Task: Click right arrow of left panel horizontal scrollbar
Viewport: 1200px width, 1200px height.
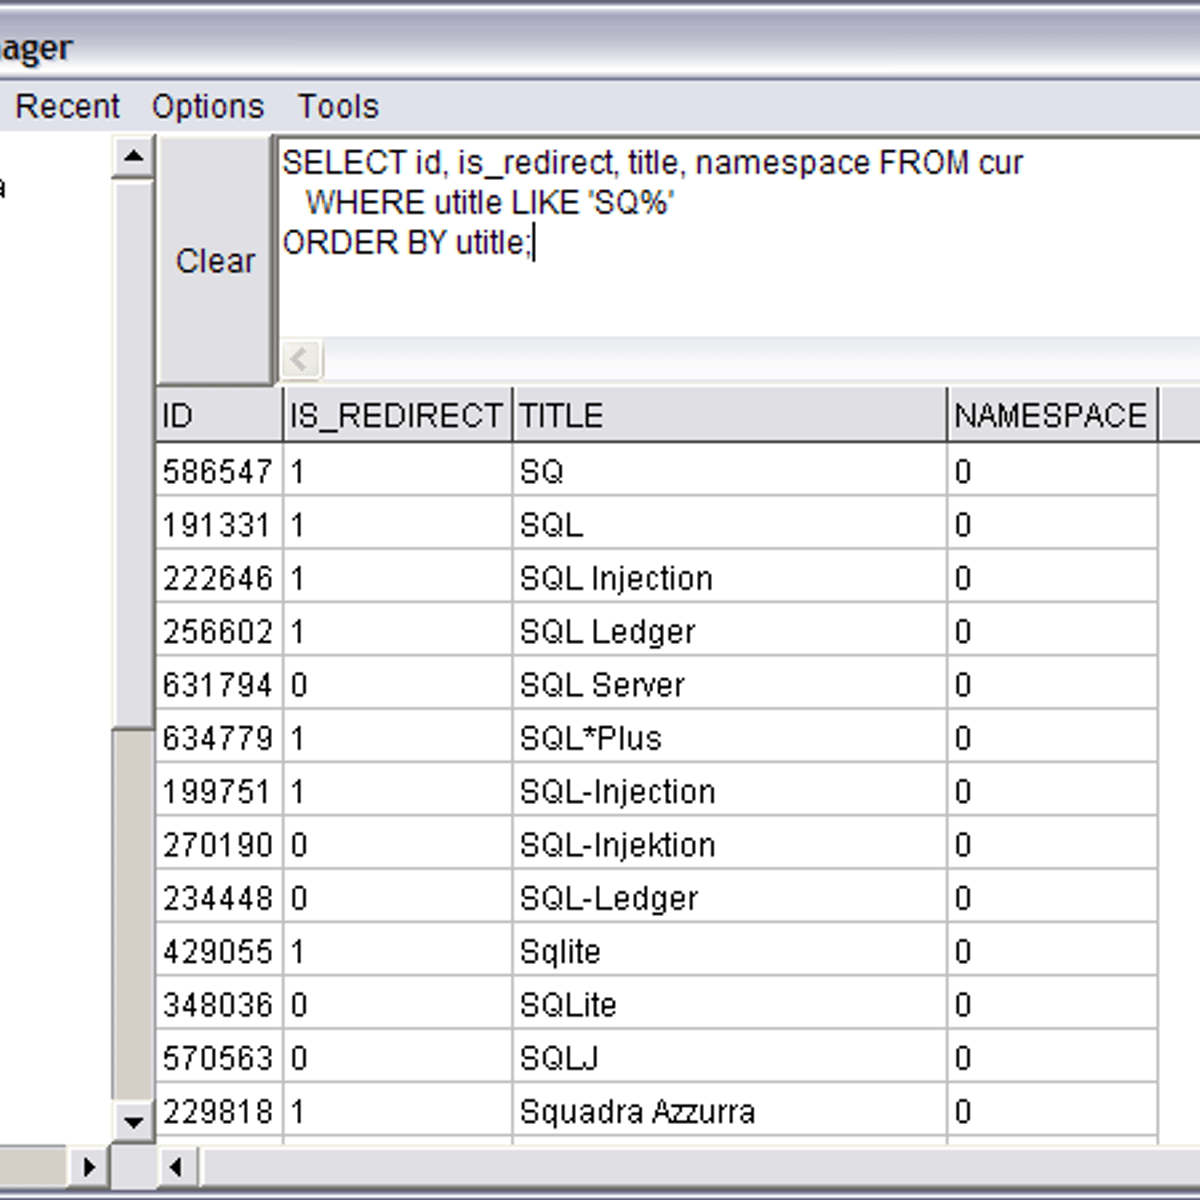Action: click(89, 1166)
